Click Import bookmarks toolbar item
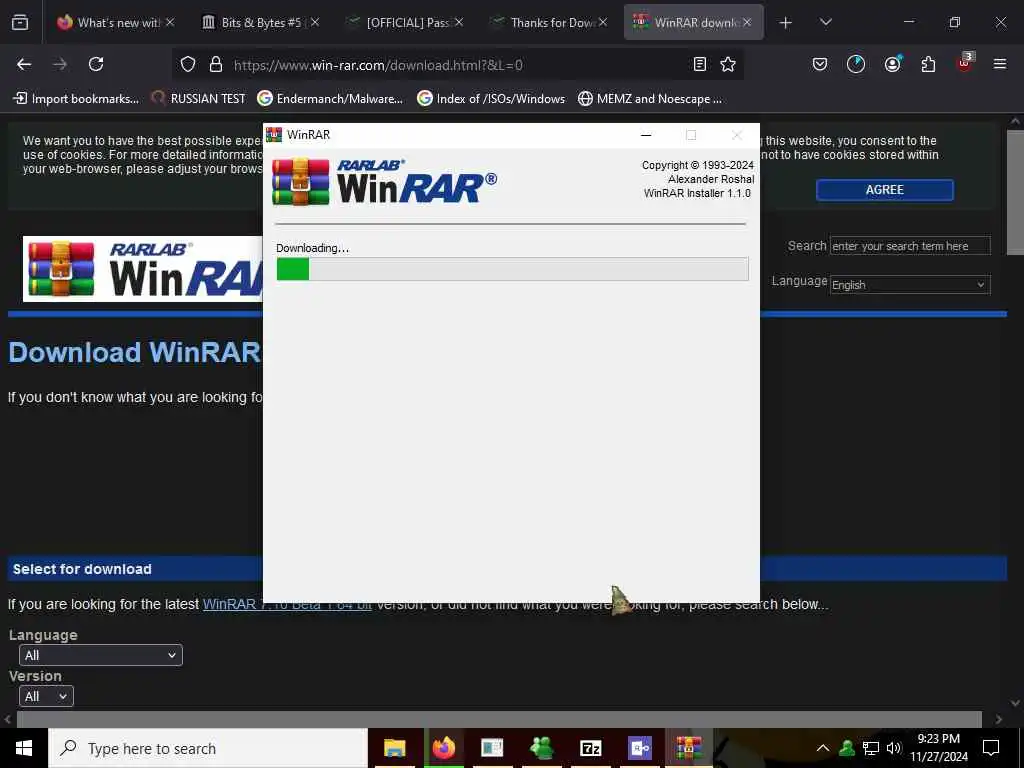The image size is (1024, 768). pyautogui.click(x=76, y=99)
